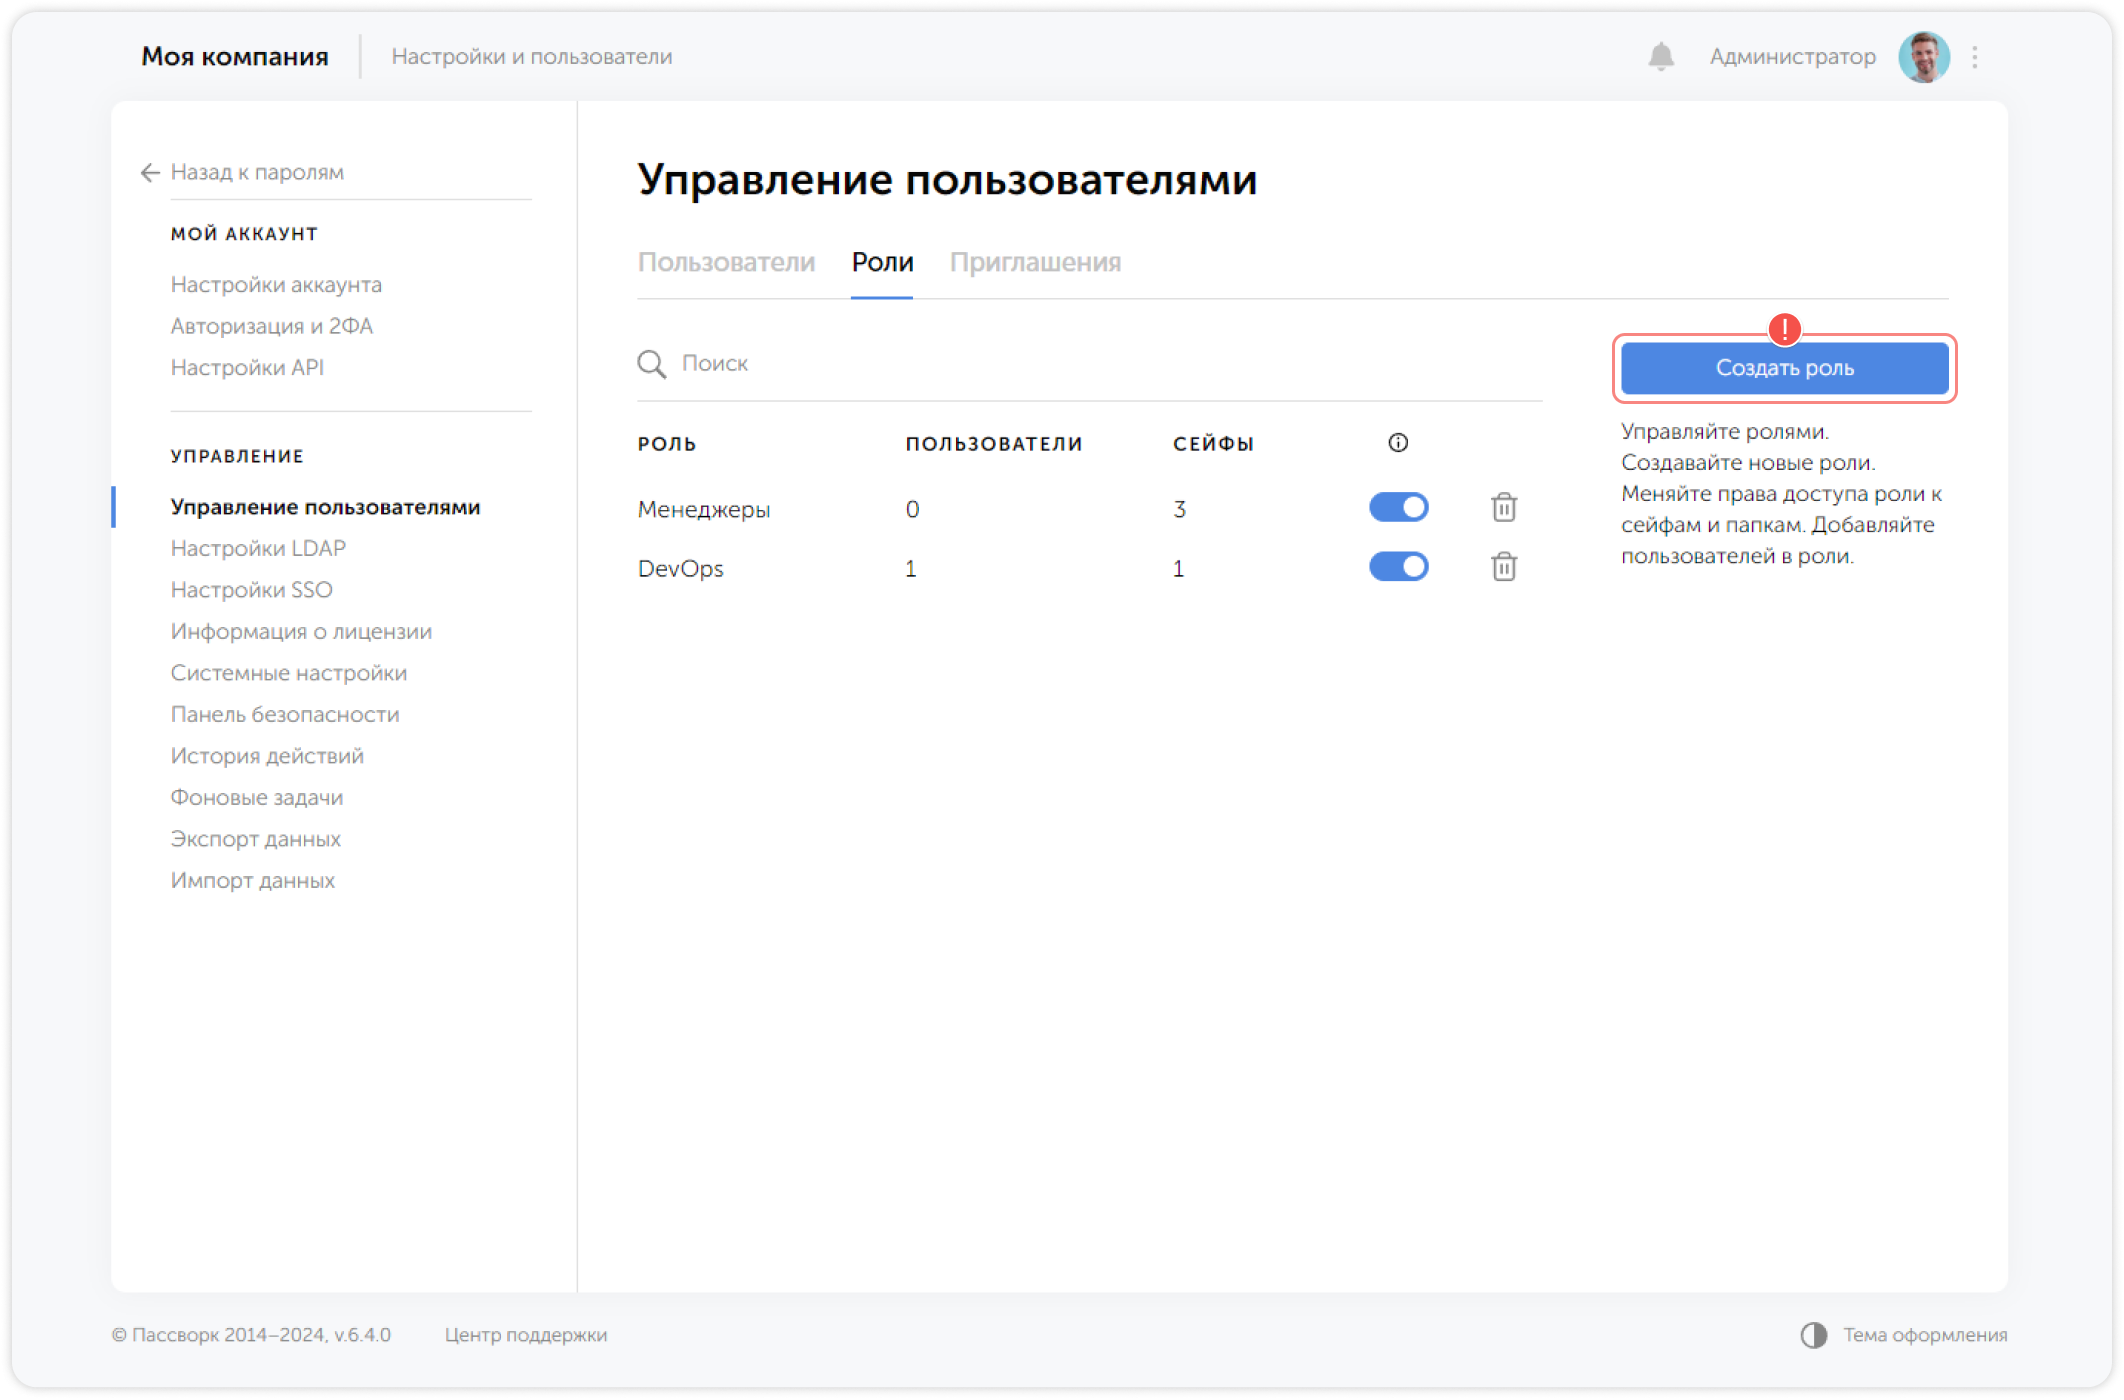Open the notification bell
The width and height of the screenshot is (2124, 1400).
(1661, 57)
